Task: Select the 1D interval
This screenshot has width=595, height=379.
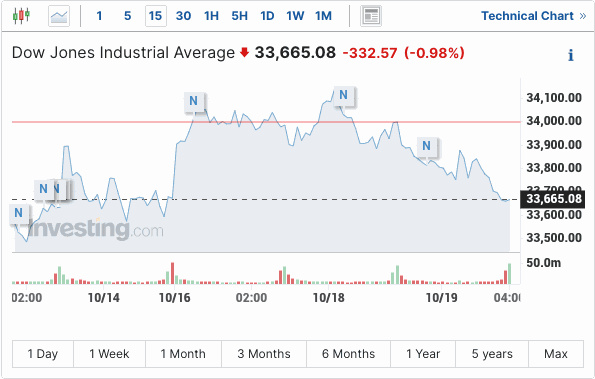Action: 267,16
